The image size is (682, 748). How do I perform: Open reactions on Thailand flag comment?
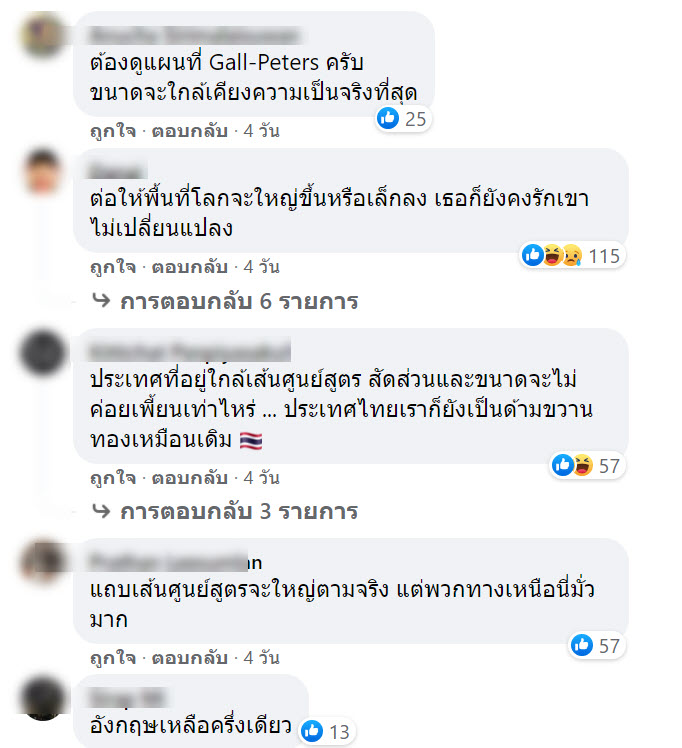587,466
